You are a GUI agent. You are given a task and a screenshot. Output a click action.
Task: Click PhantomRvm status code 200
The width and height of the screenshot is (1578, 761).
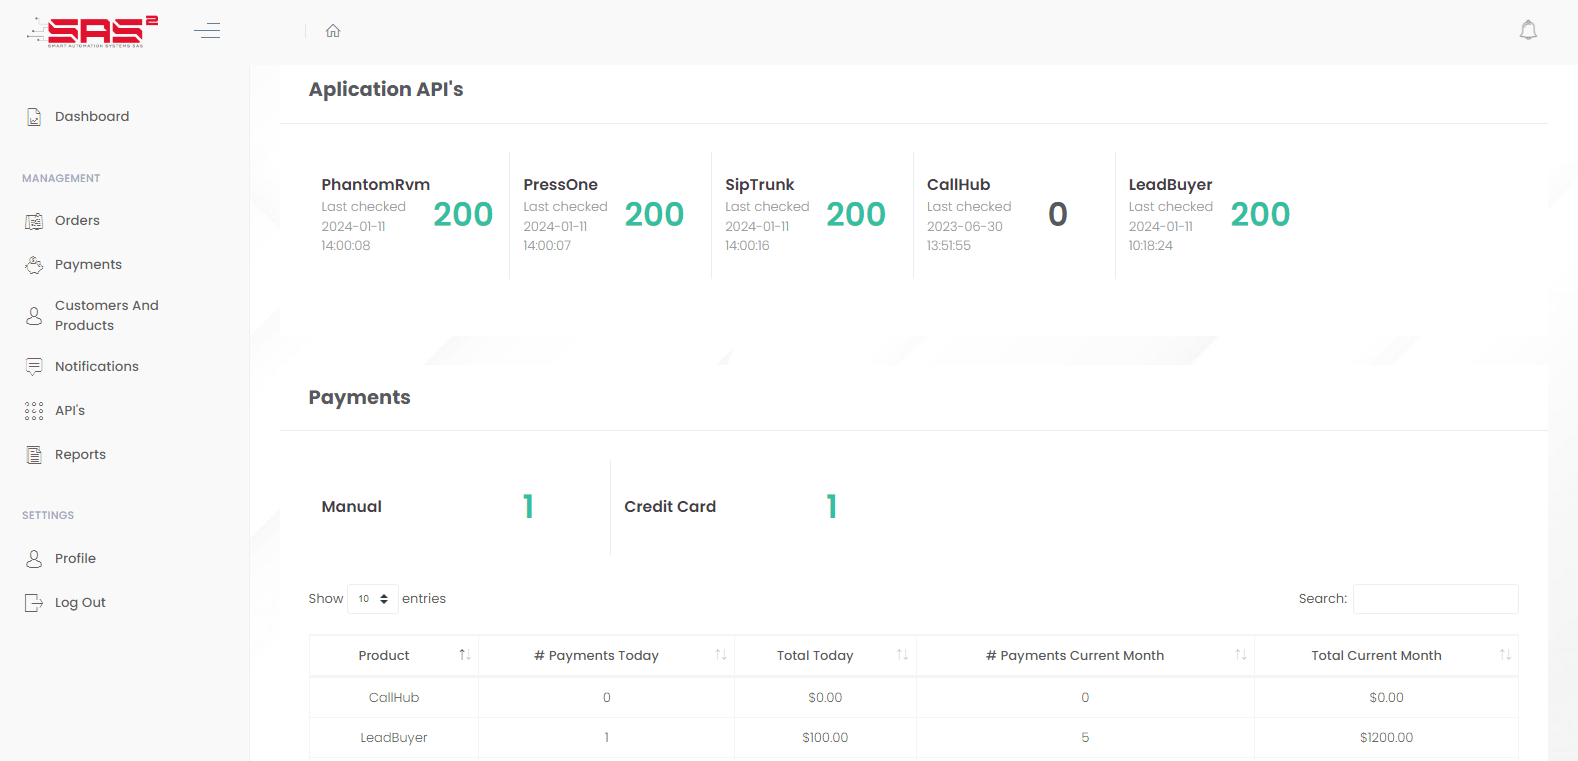tap(463, 214)
